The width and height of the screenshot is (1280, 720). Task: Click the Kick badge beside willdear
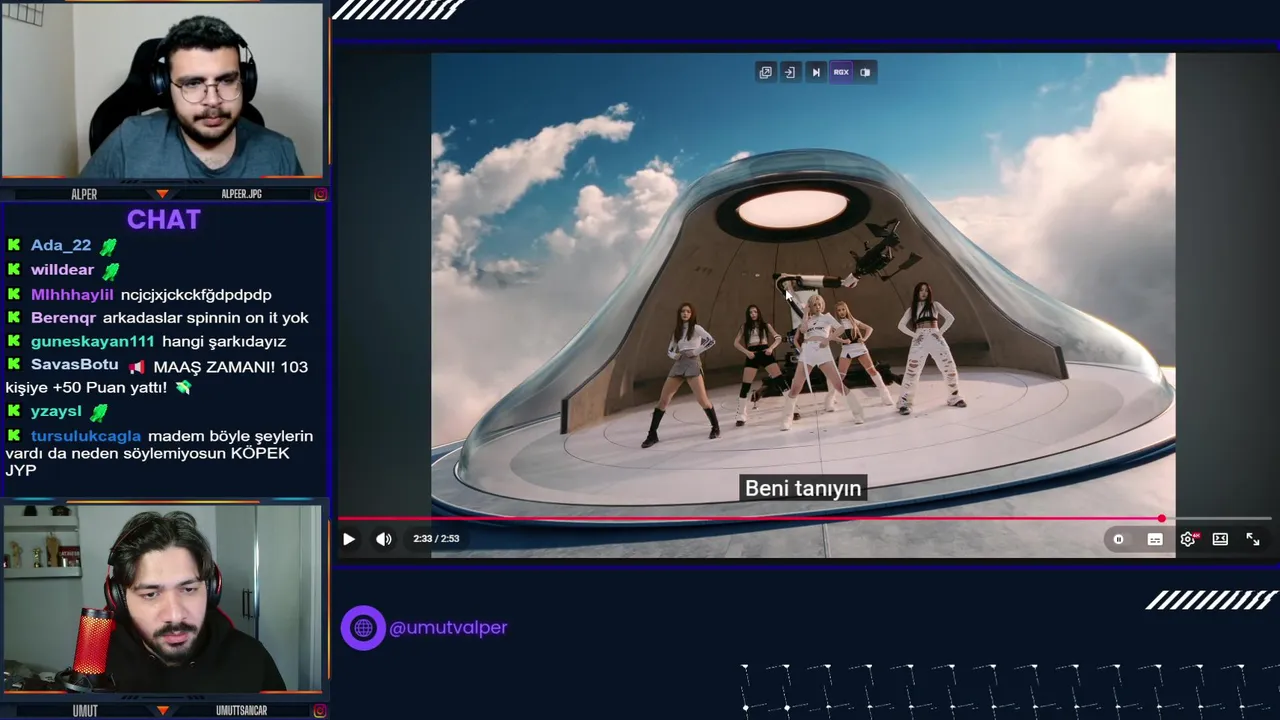(x=14, y=269)
